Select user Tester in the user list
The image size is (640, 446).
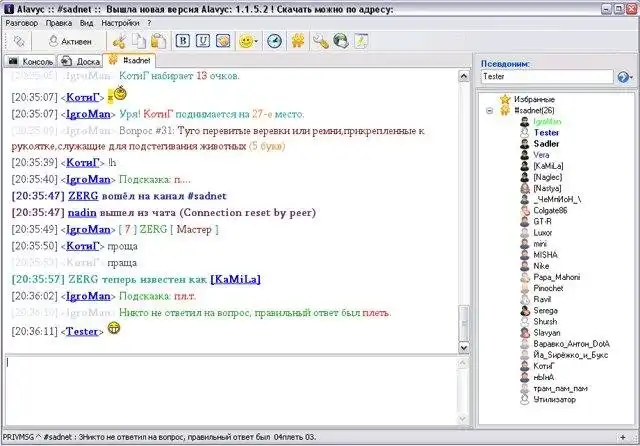coord(546,133)
